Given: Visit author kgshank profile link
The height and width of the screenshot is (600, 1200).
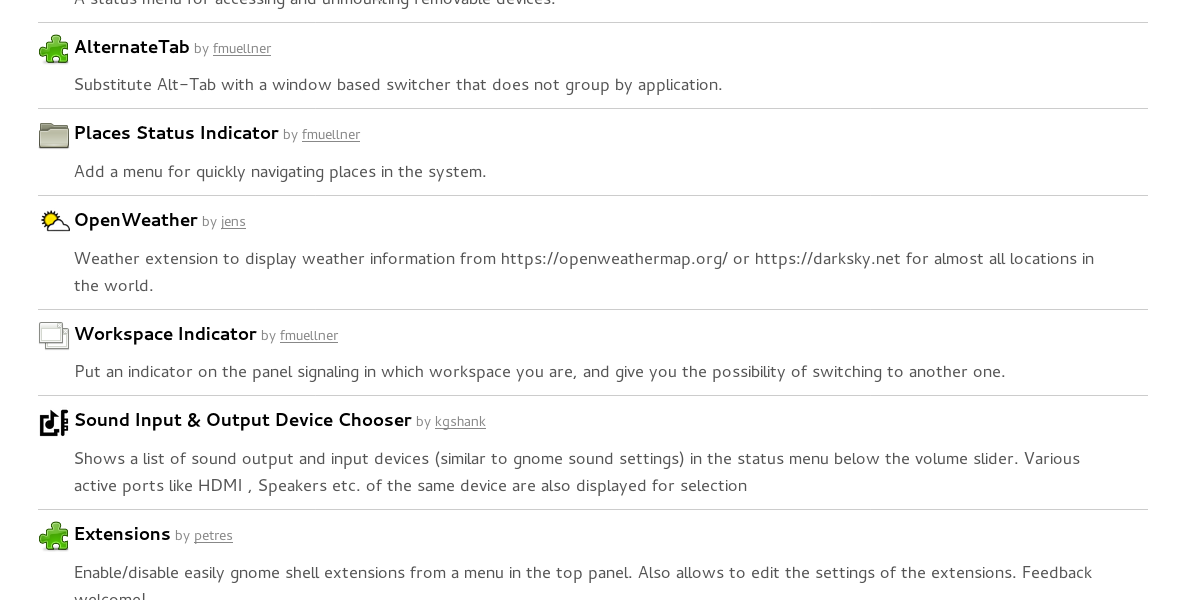Looking at the screenshot, I should (x=460, y=422).
